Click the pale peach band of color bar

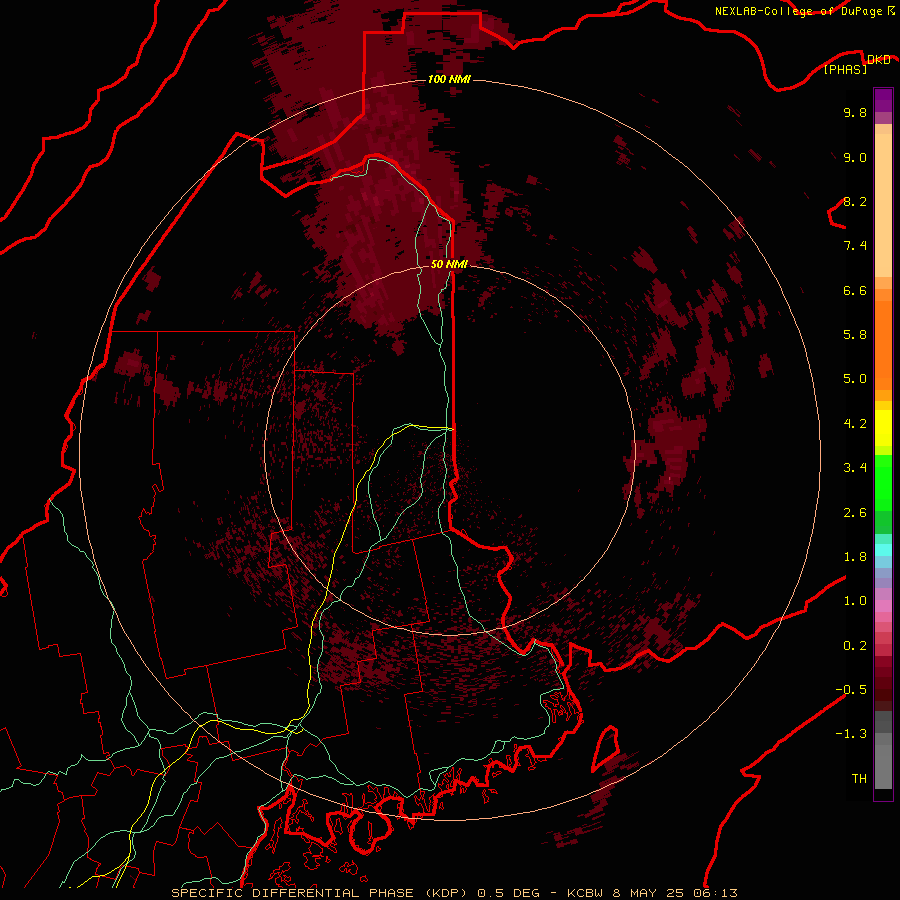pos(883,205)
